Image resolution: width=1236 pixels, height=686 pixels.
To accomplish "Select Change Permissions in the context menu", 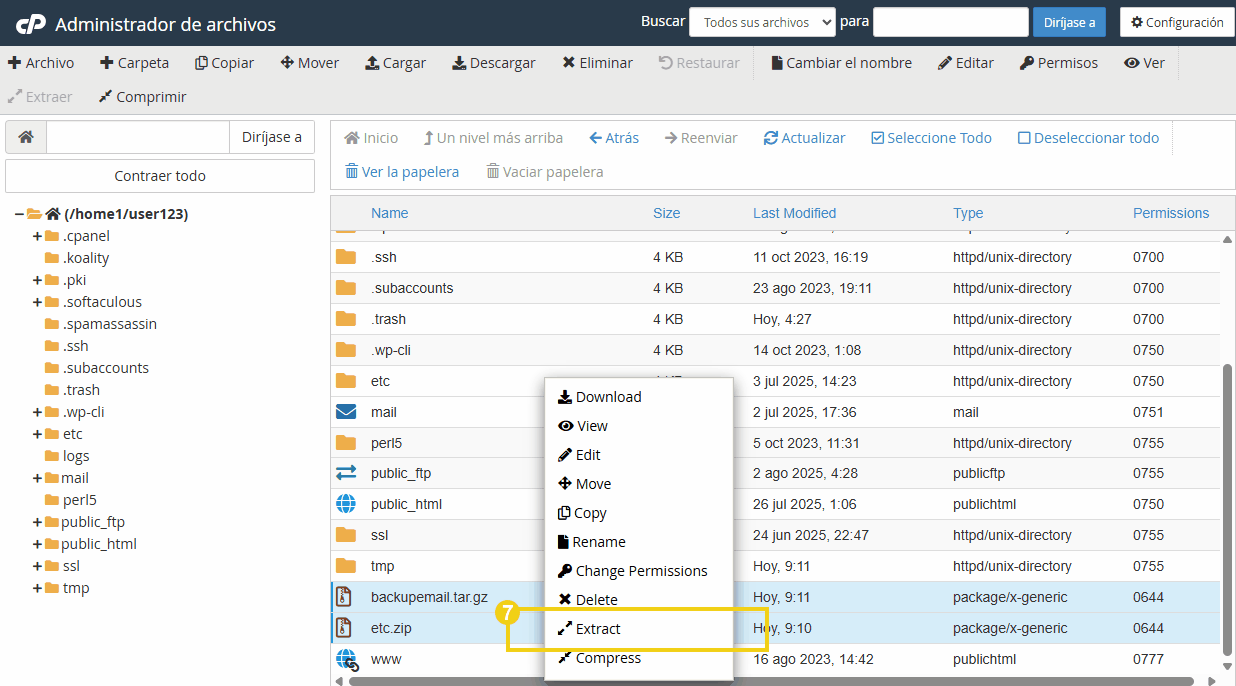I will coord(633,570).
